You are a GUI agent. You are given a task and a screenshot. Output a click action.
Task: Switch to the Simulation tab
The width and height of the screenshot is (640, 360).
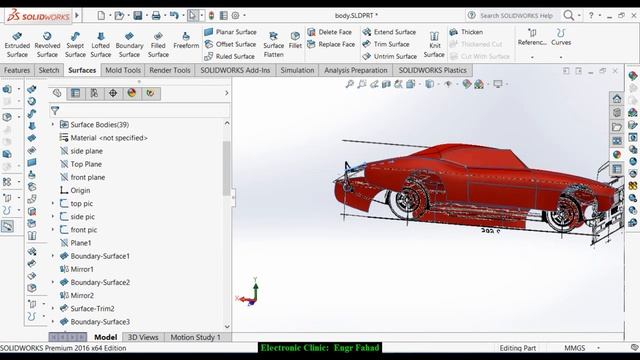point(297,70)
